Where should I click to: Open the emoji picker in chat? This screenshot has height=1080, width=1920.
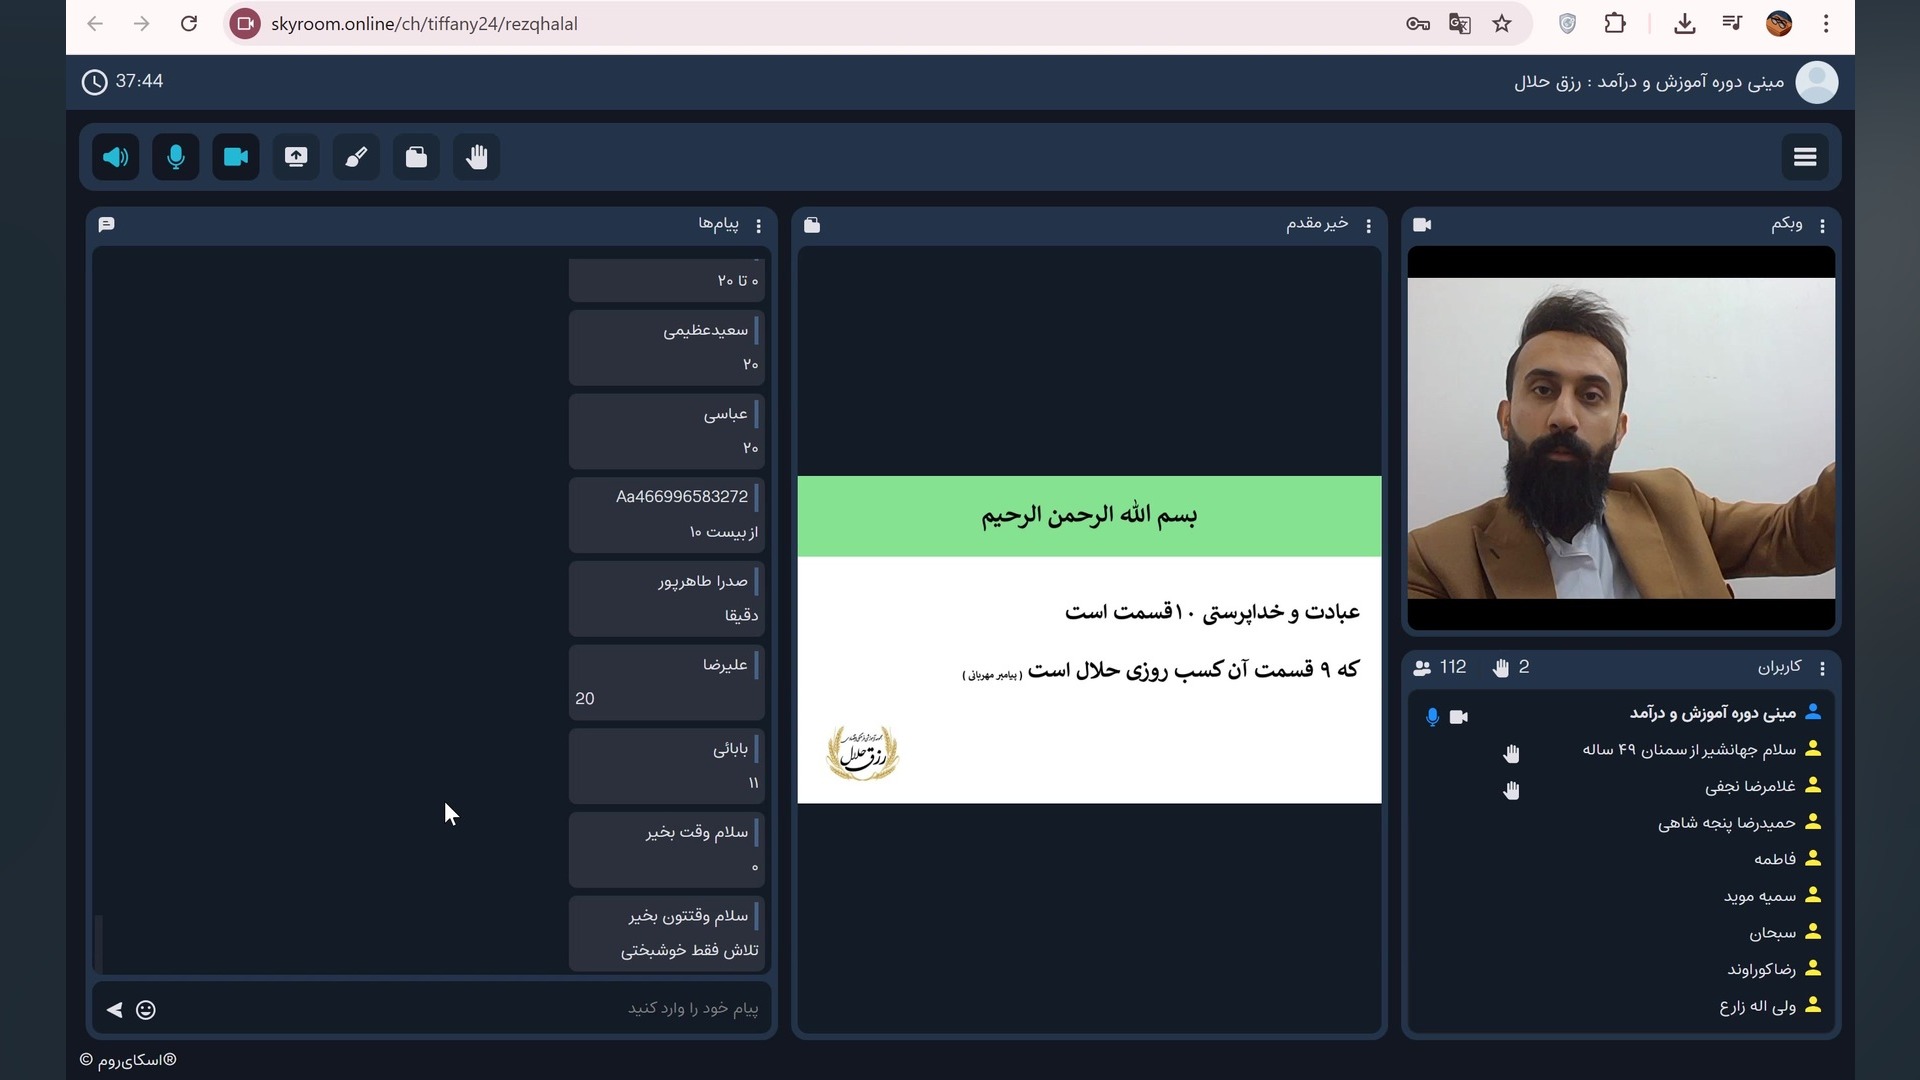click(146, 1010)
